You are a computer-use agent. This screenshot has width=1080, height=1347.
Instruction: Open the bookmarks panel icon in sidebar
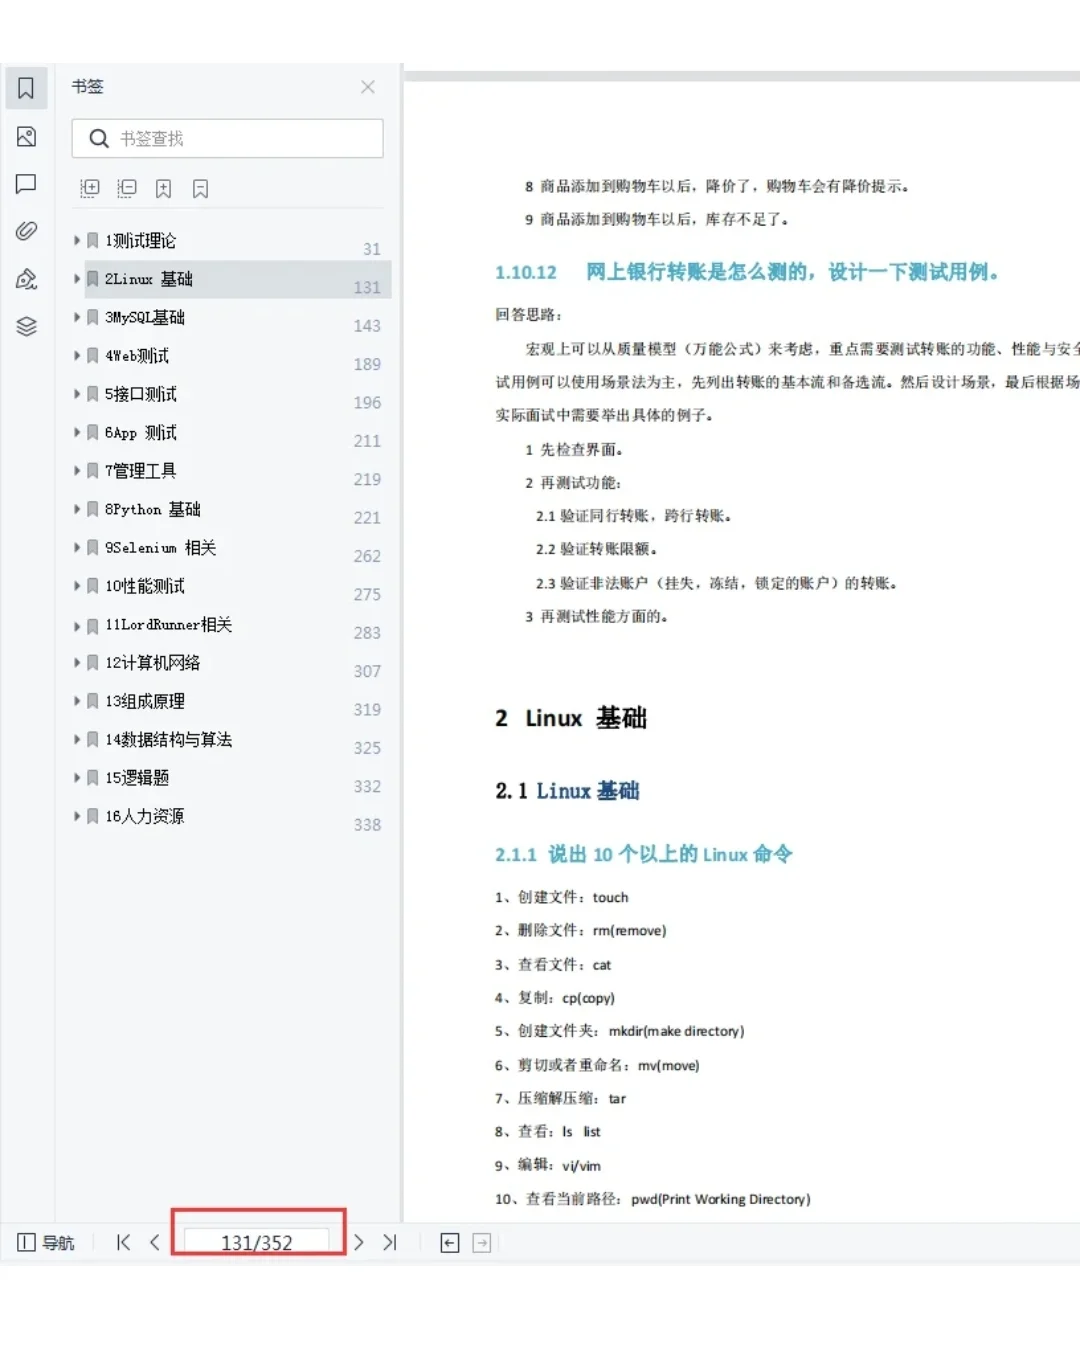click(26, 88)
